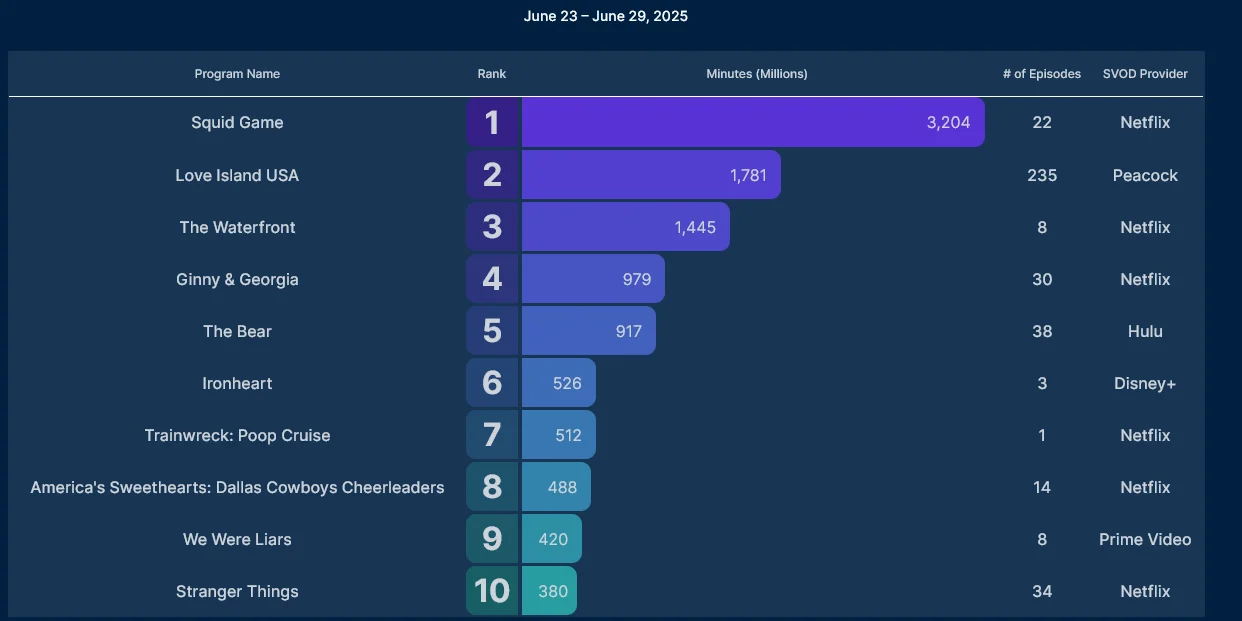Select the rank 2 number badge

pyautogui.click(x=492, y=175)
